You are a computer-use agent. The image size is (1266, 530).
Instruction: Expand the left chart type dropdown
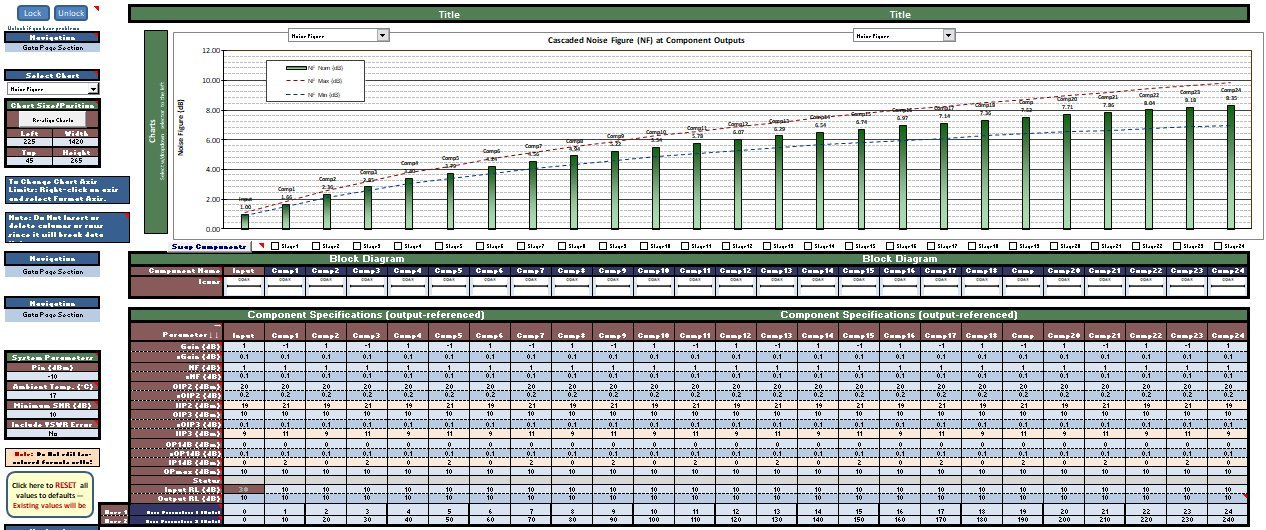click(x=383, y=35)
